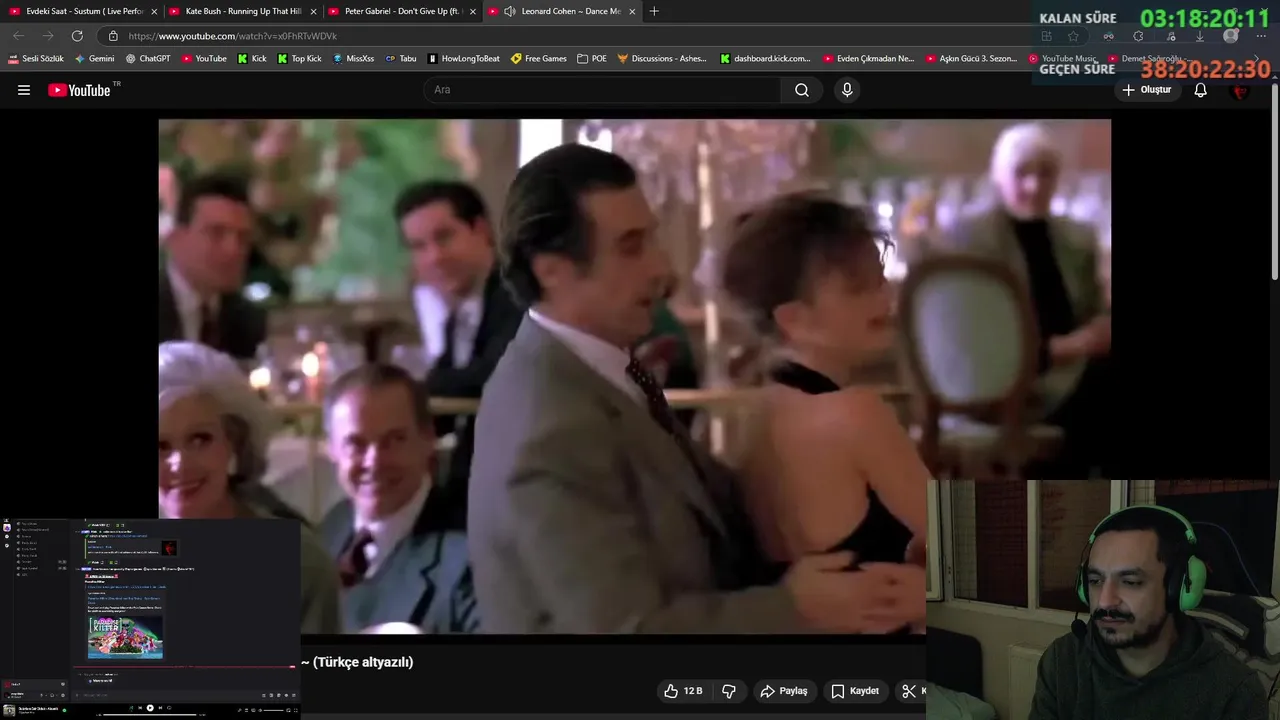Open the Discussions - Ashes bookmark
Screen dimensions: 1280x720
[662, 59]
